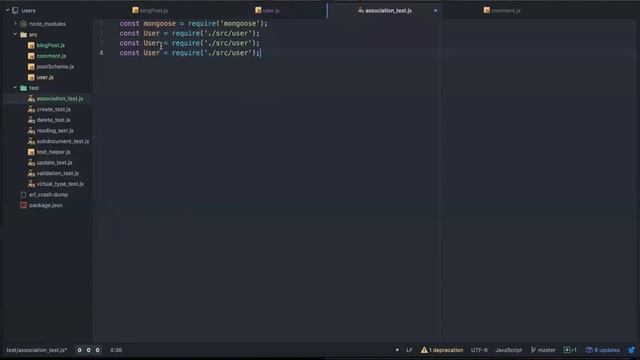The height and width of the screenshot is (360, 640).
Task: Open comment.js from the src folder
Action: (51, 56)
